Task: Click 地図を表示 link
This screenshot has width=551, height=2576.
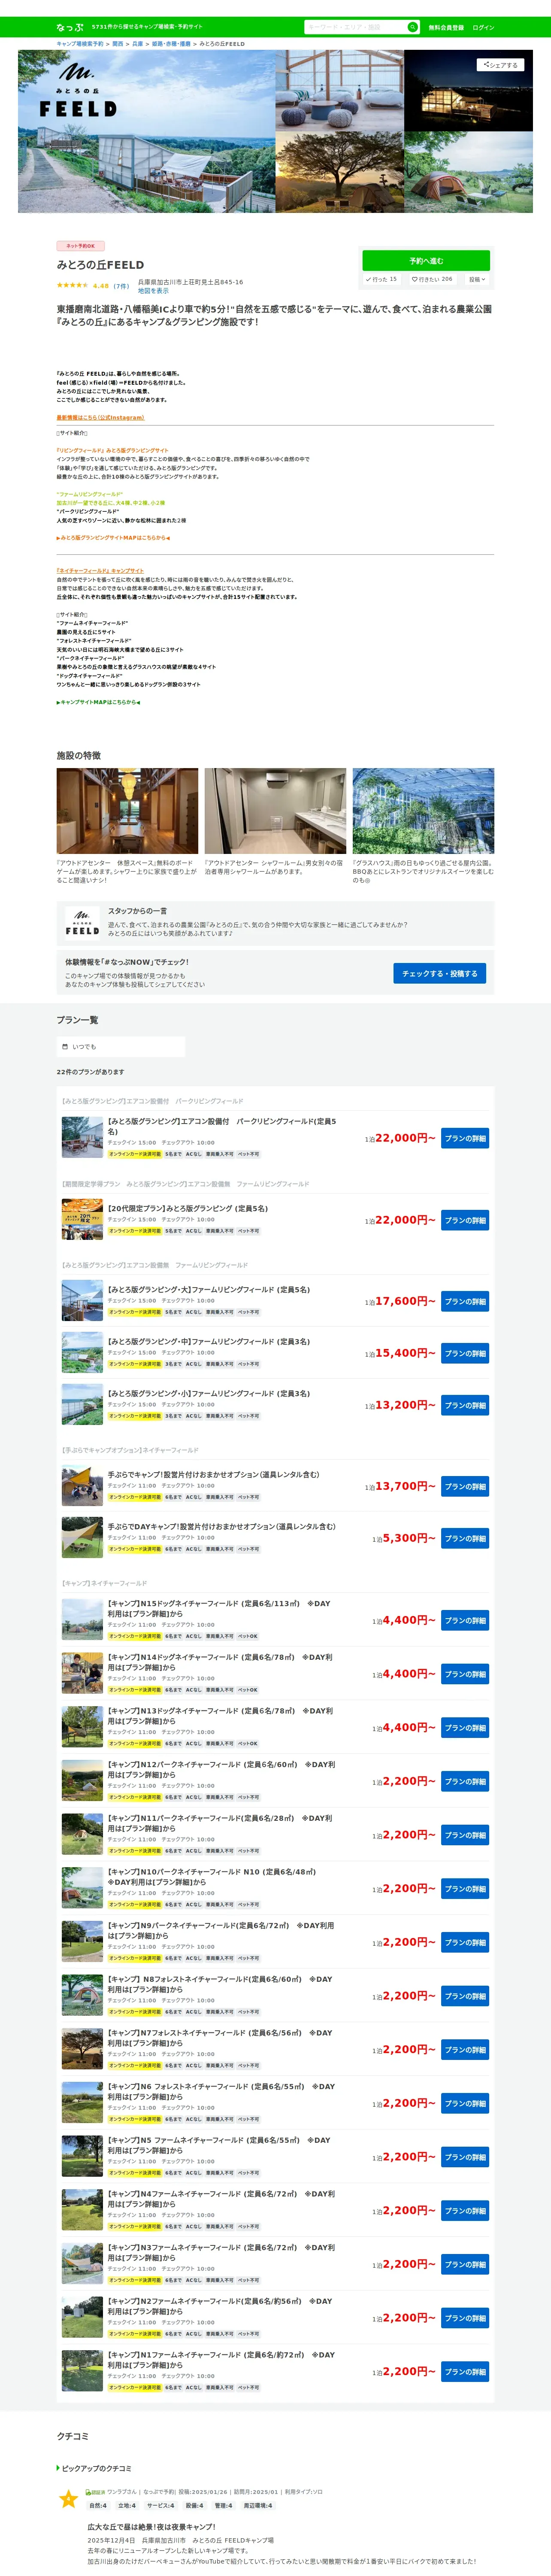Action: pyautogui.click(x=153, y=291)
